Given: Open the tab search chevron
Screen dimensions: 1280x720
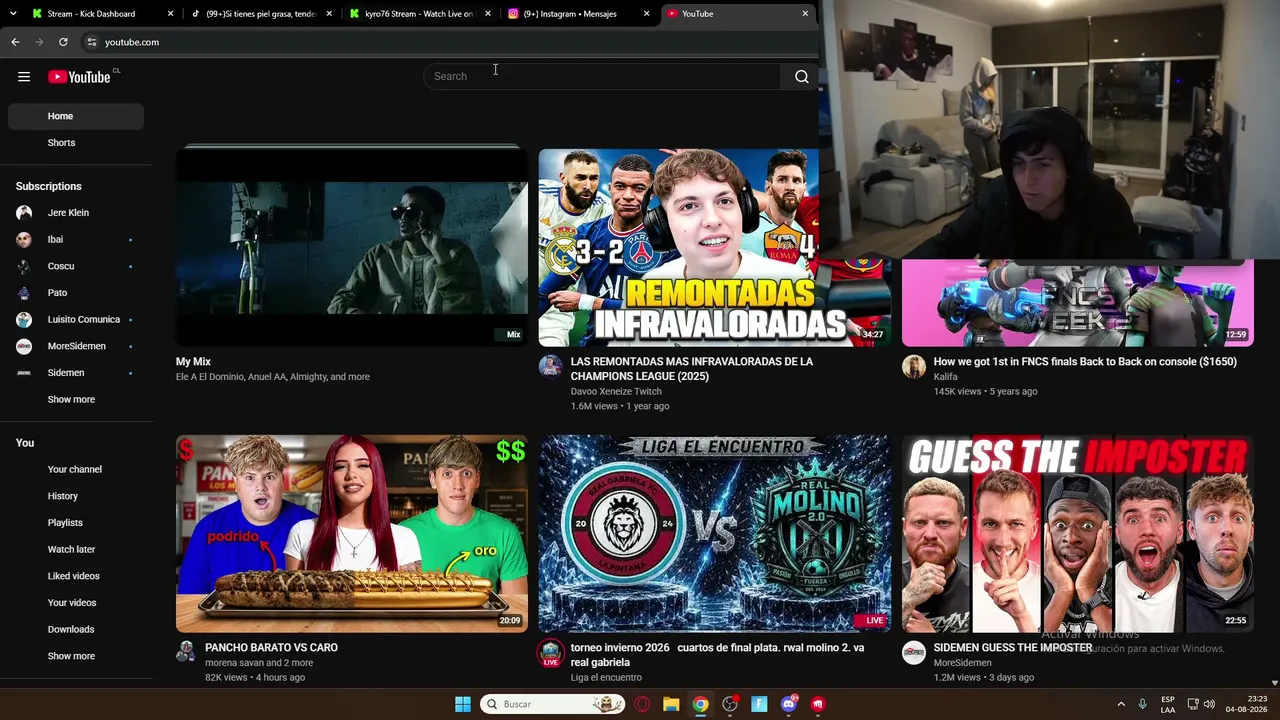Looking at the screenshot, I should [13, 14].
